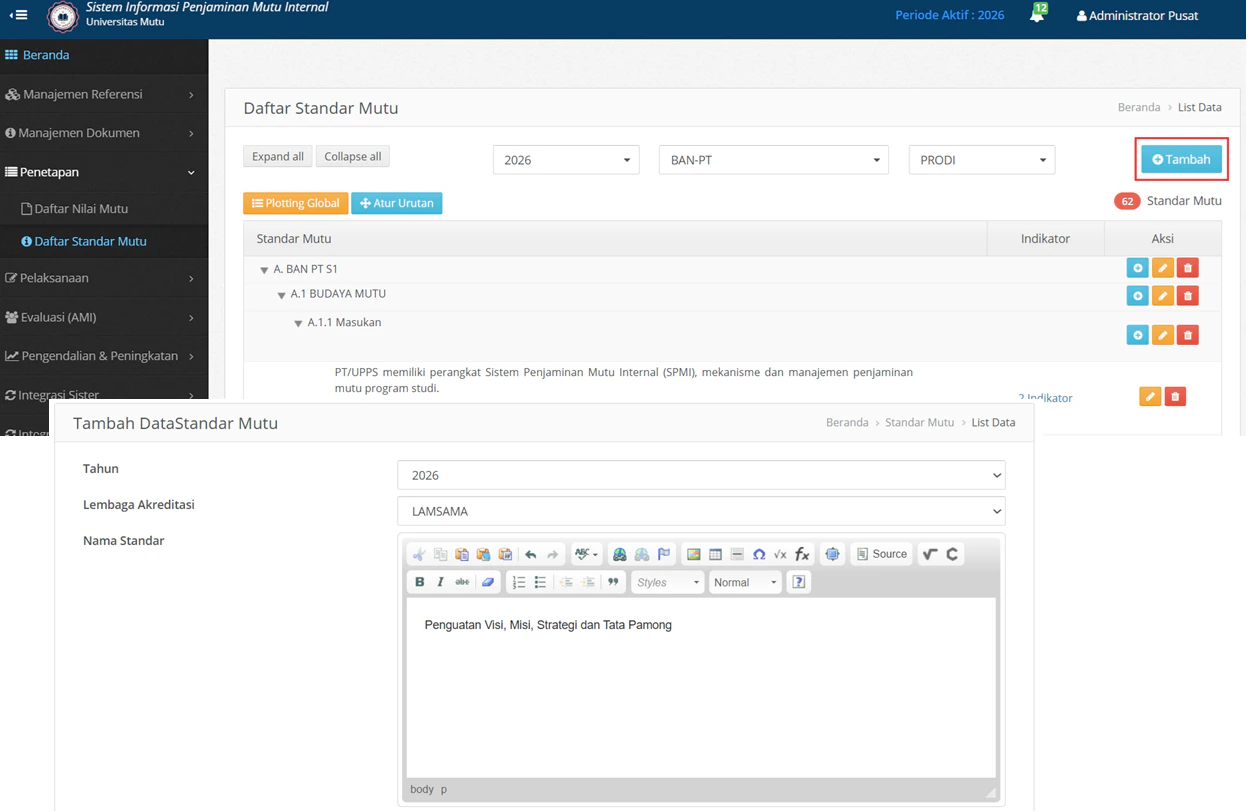The image size is (1251, 812).
Task: Apply strikethrough formatting
Action: click(462, 582)
